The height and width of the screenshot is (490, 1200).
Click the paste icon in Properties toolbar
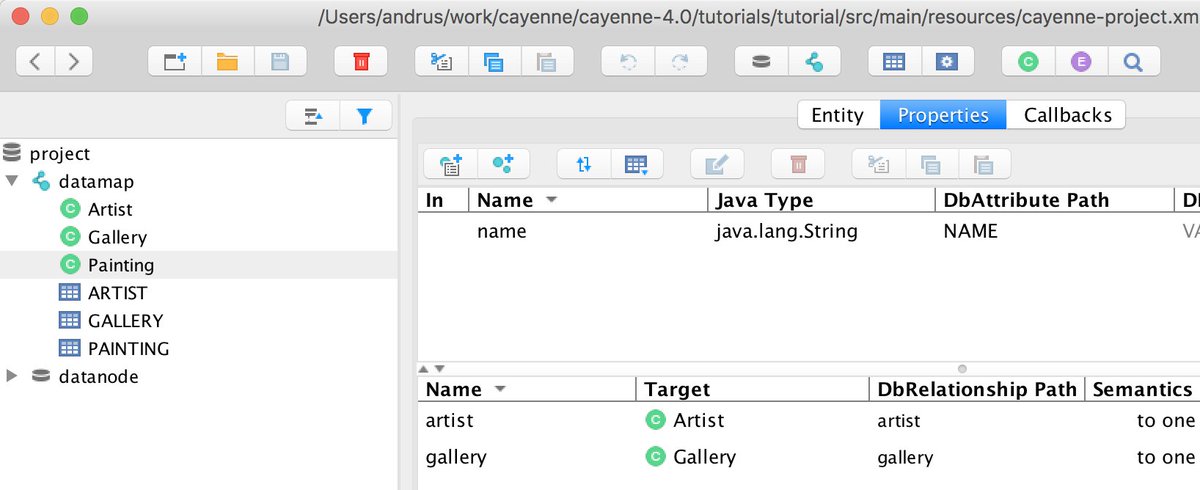coord(984,164)
